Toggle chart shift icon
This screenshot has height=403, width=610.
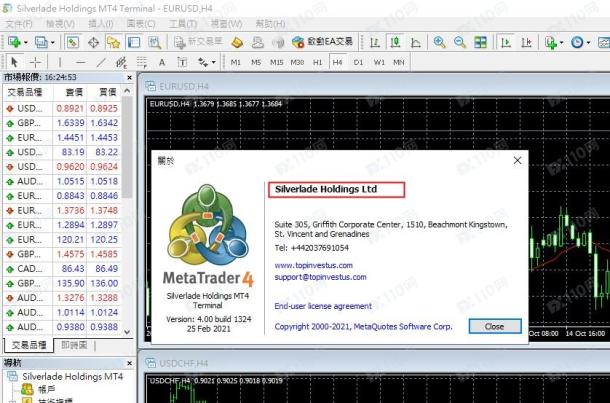(x=526, y=42)
